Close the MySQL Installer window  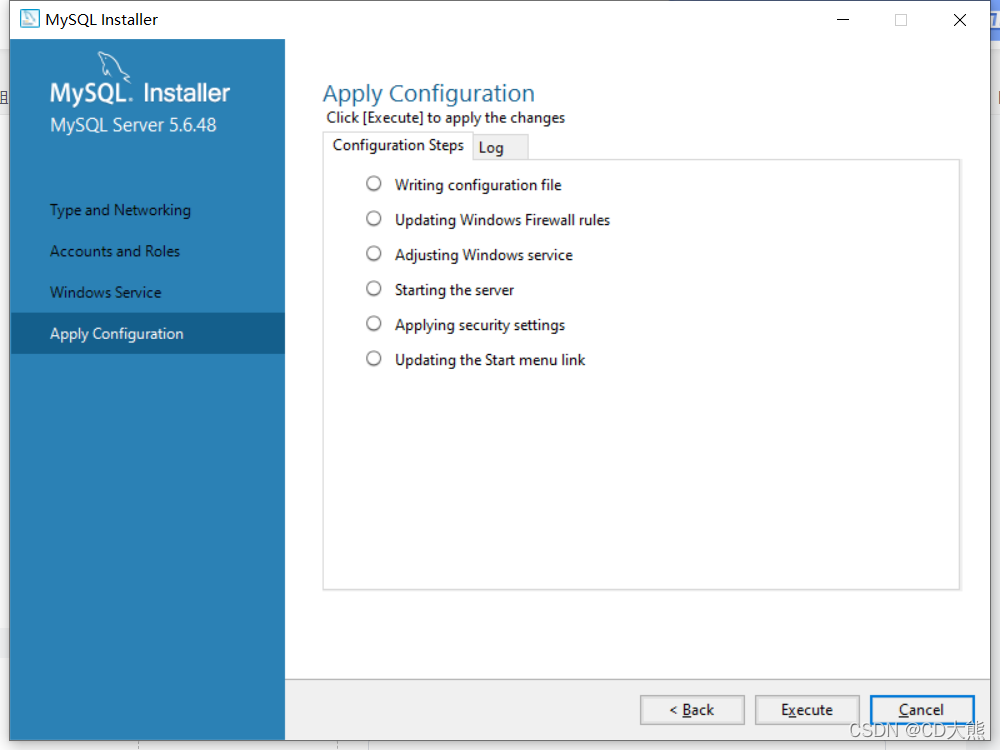point(960,20)
